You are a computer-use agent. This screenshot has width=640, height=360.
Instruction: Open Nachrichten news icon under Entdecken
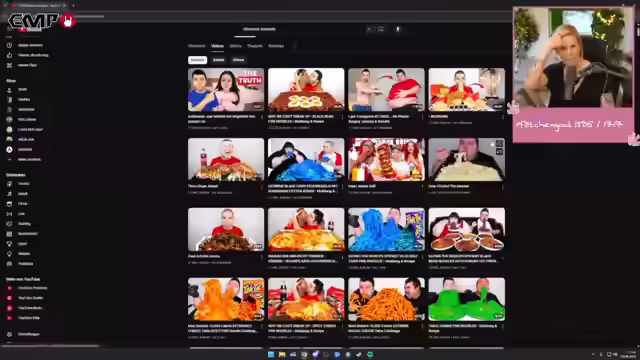tap(9, 234)
